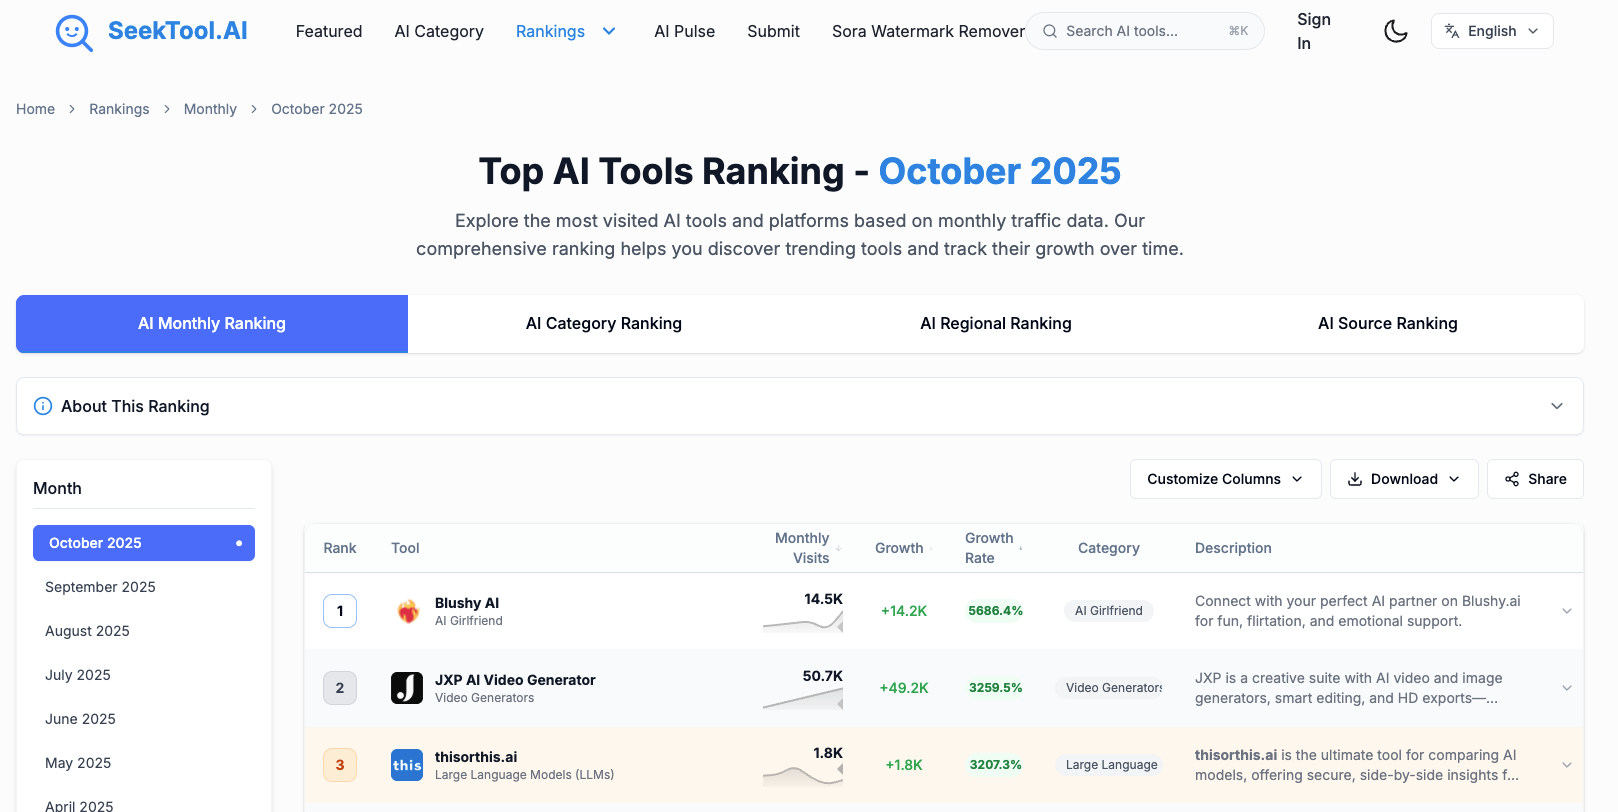Select the AI Monthly Ranking tab
Screen dimensions: 1618x812
click(212, 324)
